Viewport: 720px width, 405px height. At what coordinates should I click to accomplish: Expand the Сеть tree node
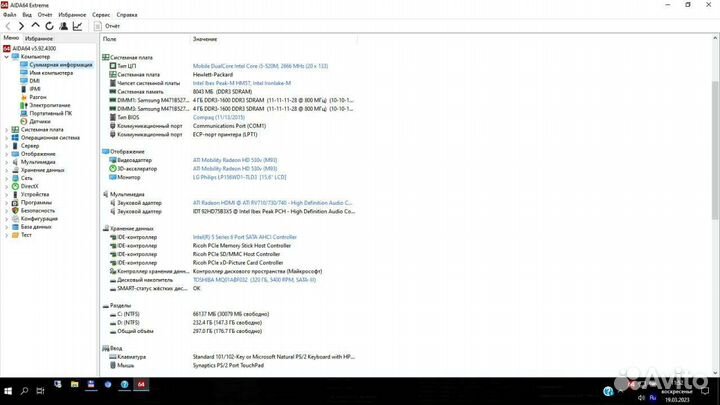(6, 178)
